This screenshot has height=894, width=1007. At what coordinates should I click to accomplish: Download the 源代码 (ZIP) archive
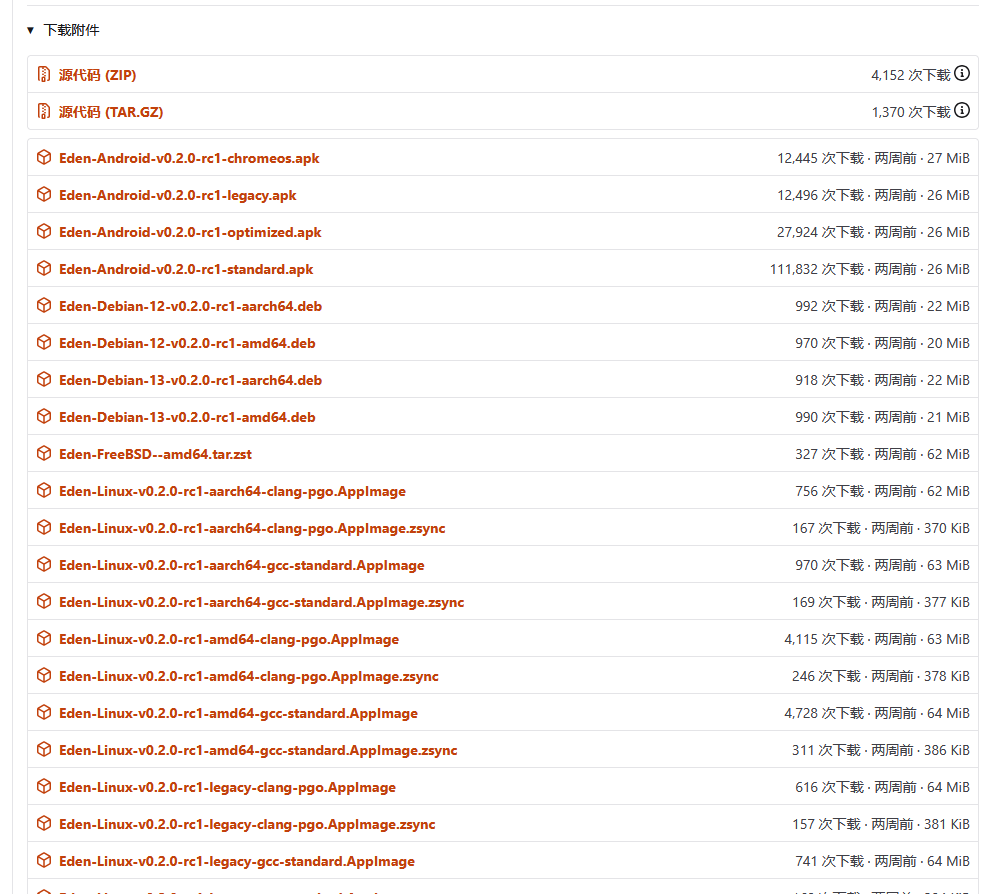click(x=98, y=74)
